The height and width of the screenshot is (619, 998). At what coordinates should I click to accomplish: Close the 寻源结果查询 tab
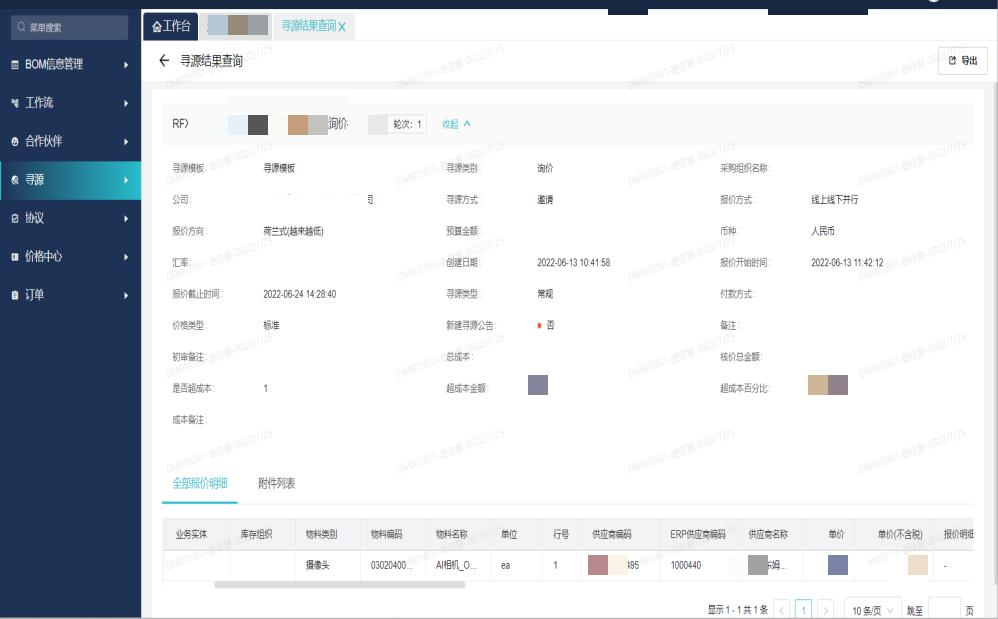(x=342, y=27)
